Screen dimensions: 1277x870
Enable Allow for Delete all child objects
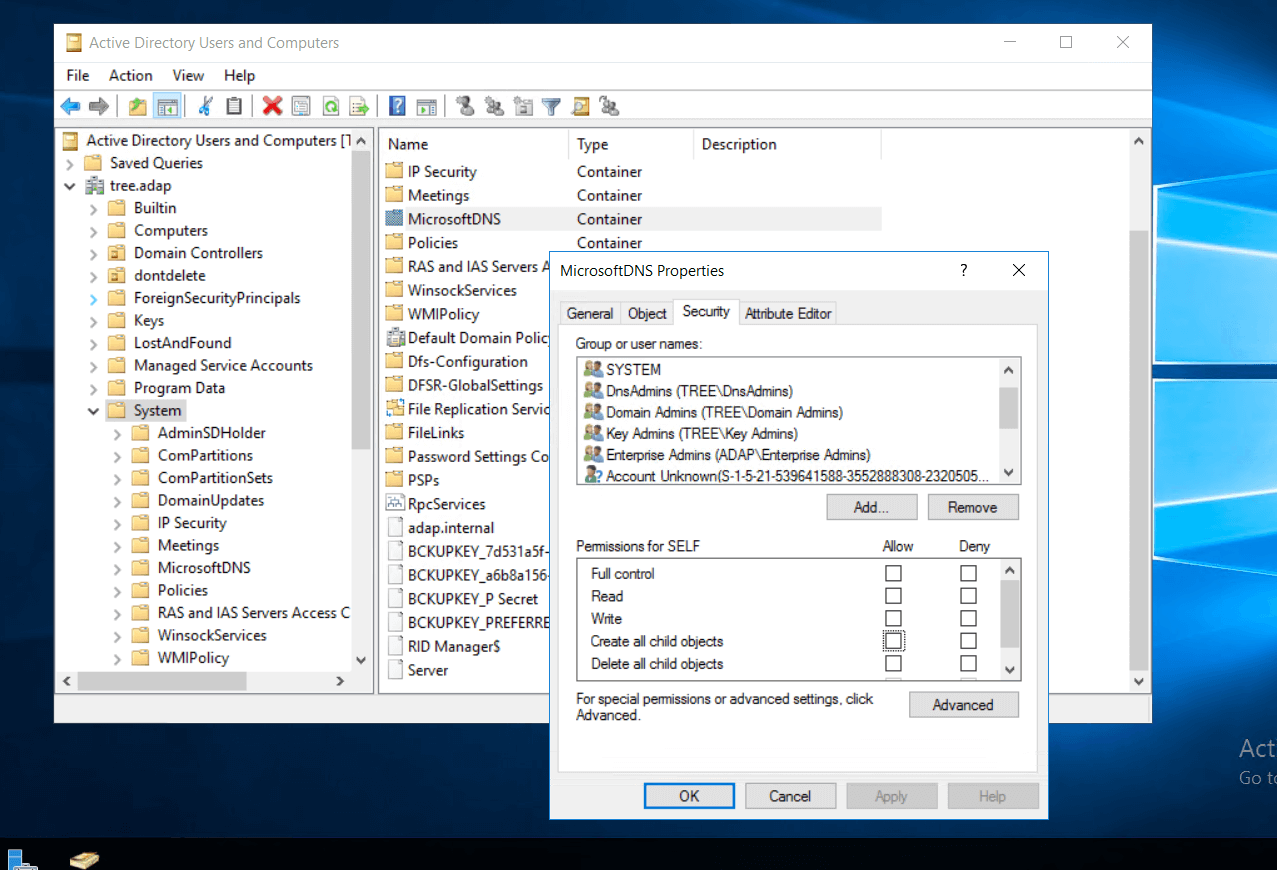[x=893, y=664]
